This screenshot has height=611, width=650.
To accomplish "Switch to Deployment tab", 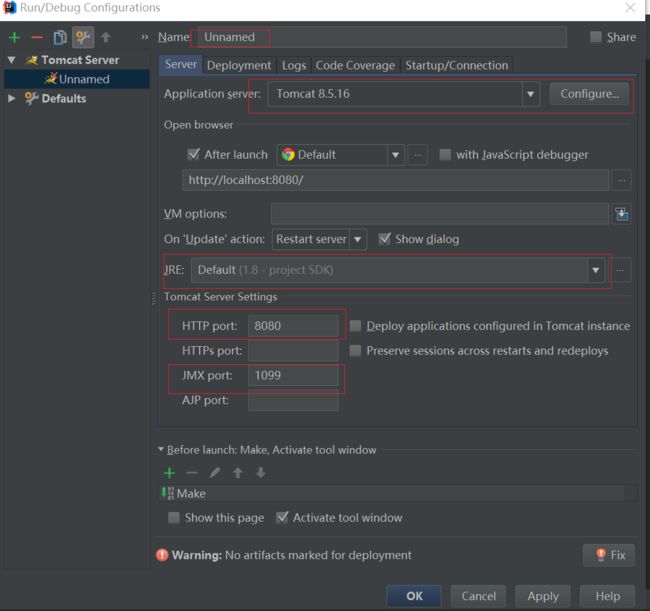I will click(x=239, y=65).
